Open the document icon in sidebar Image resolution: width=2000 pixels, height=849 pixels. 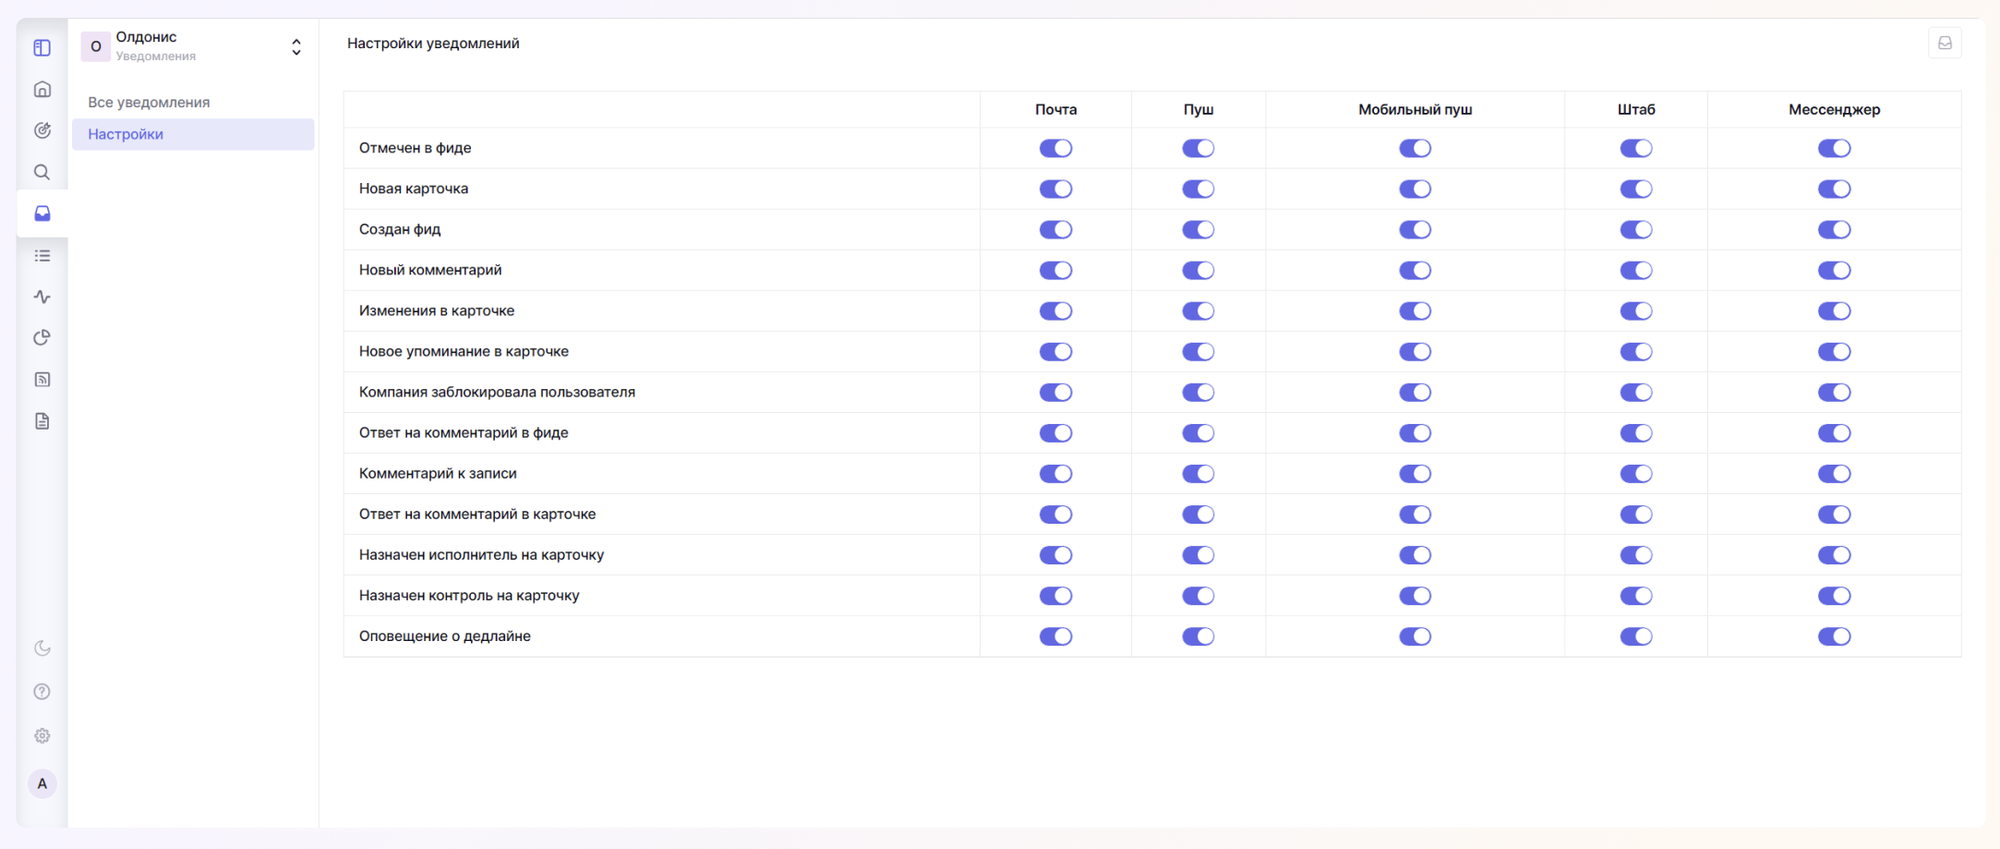point(42,421)
